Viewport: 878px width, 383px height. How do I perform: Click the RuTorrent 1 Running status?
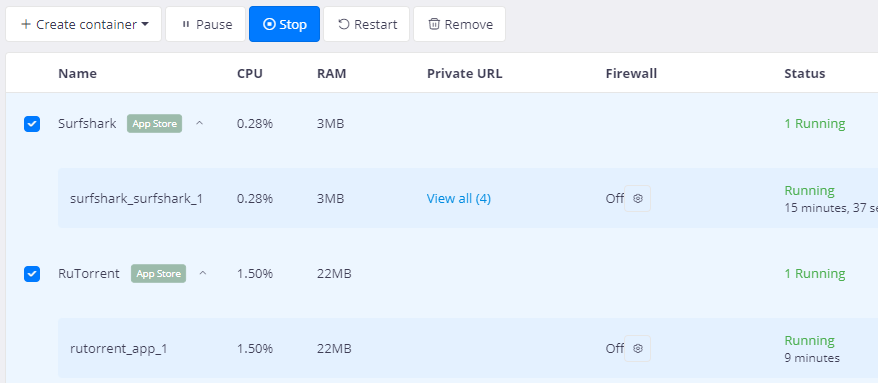point(815,274)
